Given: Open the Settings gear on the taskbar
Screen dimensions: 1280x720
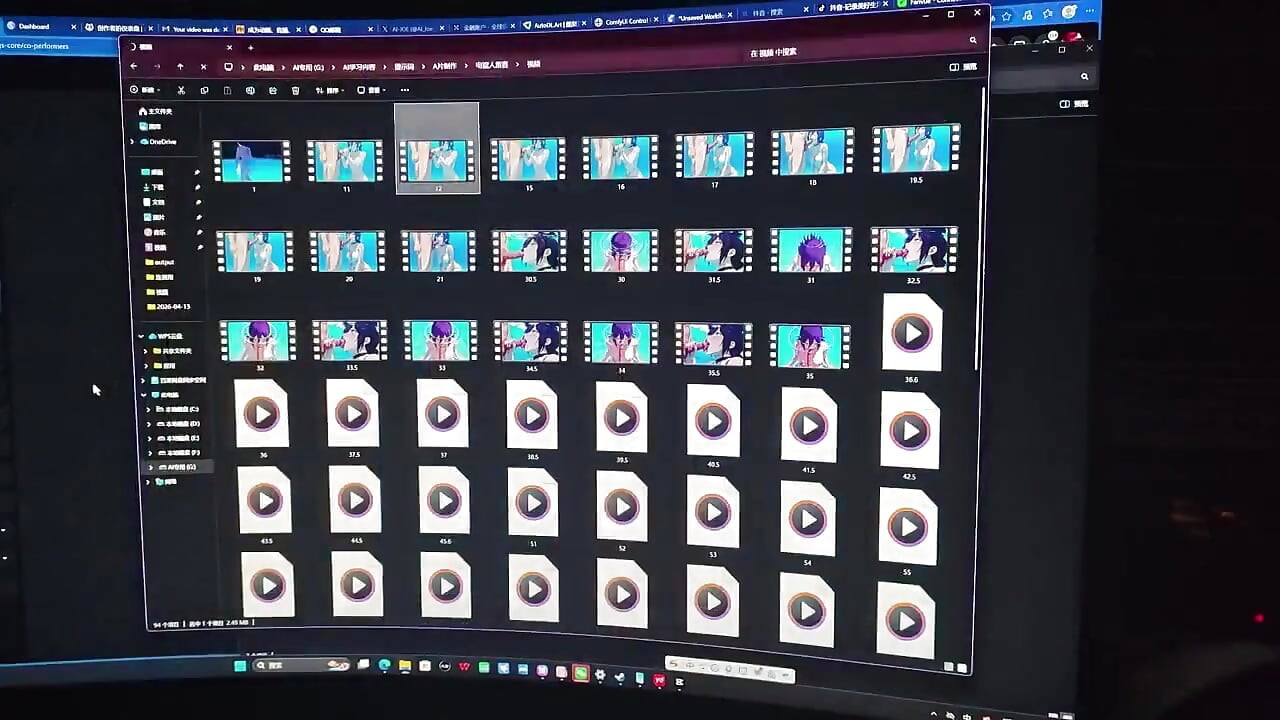Looking at the screenshot, I should (599, 675).
